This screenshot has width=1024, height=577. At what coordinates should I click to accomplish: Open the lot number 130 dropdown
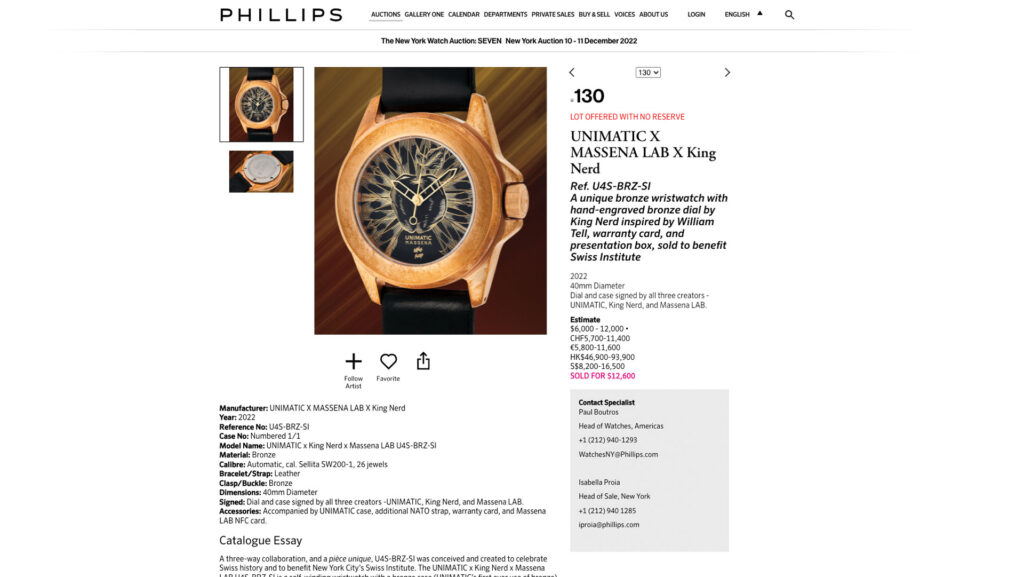[648, 72]
